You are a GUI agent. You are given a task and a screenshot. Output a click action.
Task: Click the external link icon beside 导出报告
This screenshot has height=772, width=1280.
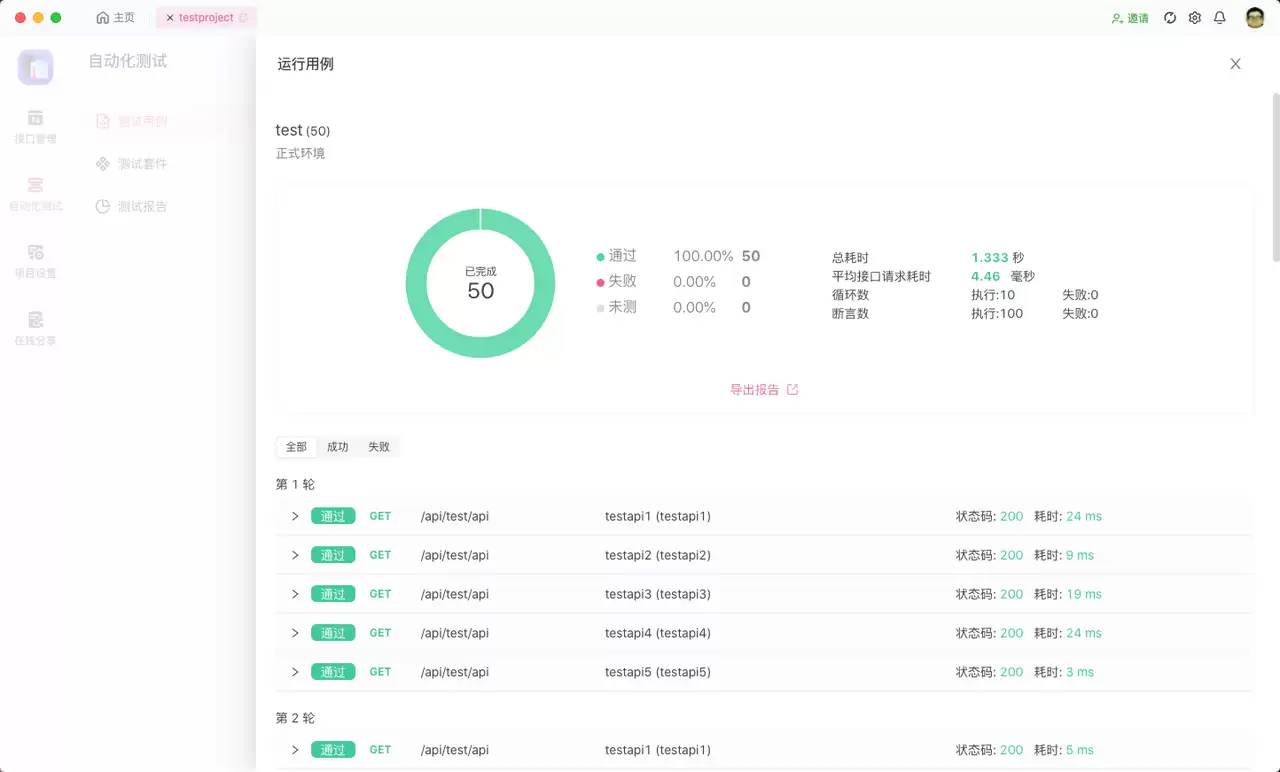click(x=793, y=390)
